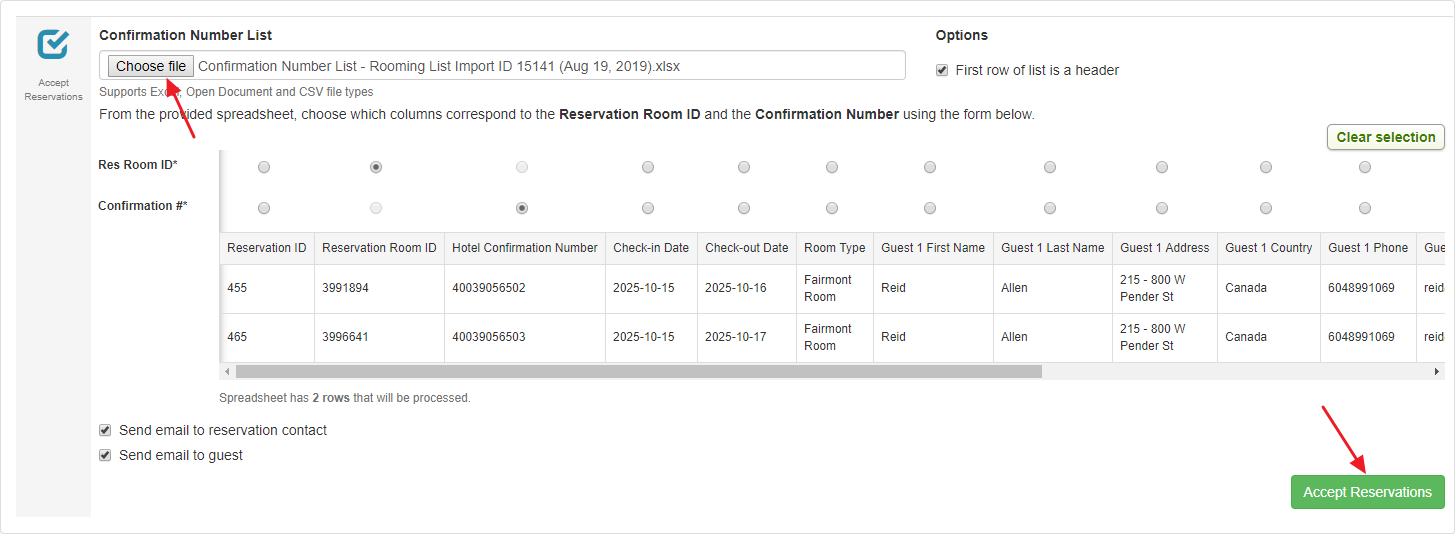Click the Hotel Confirmation Number column header
The image size is (1455, 534).
525,248
